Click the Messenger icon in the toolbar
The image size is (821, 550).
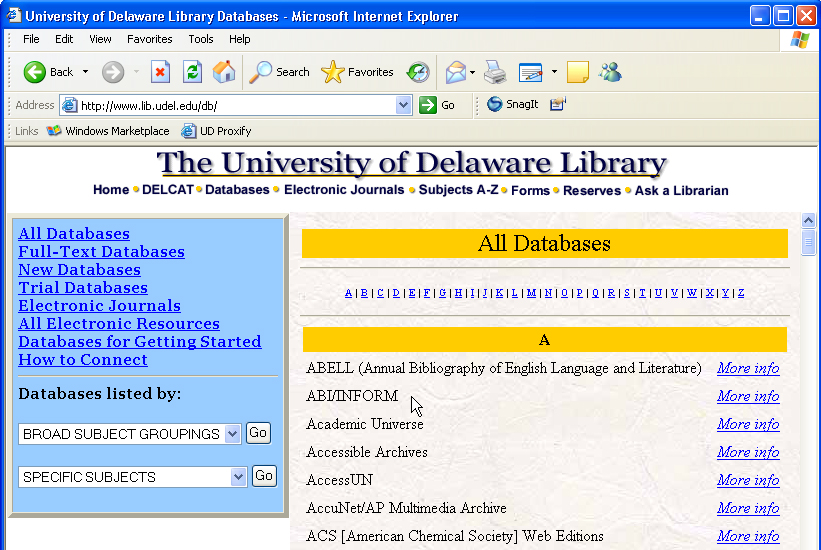tap(610, 72)
